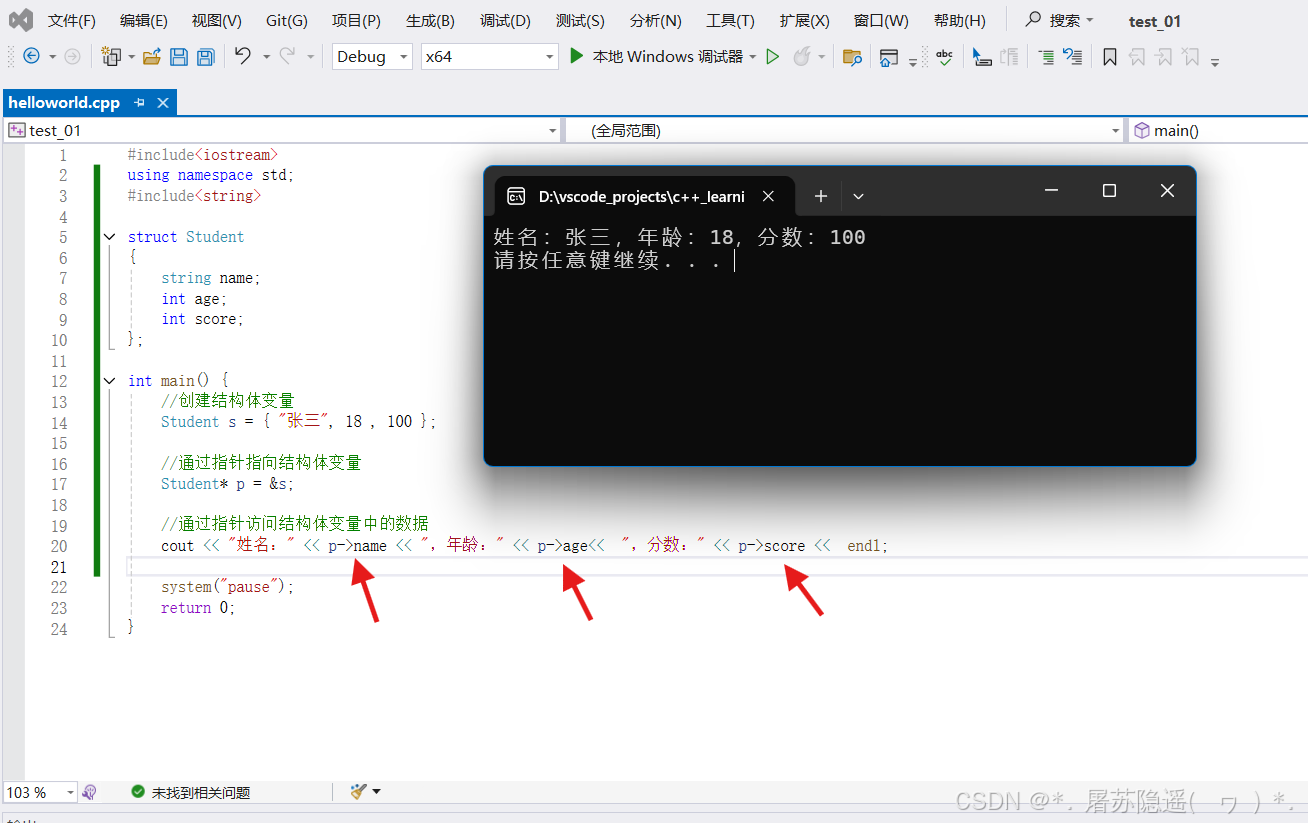This screenshot has width=1308, height=823.
Task: Open the 编辑(E) menu
Action: pos(144,21)
